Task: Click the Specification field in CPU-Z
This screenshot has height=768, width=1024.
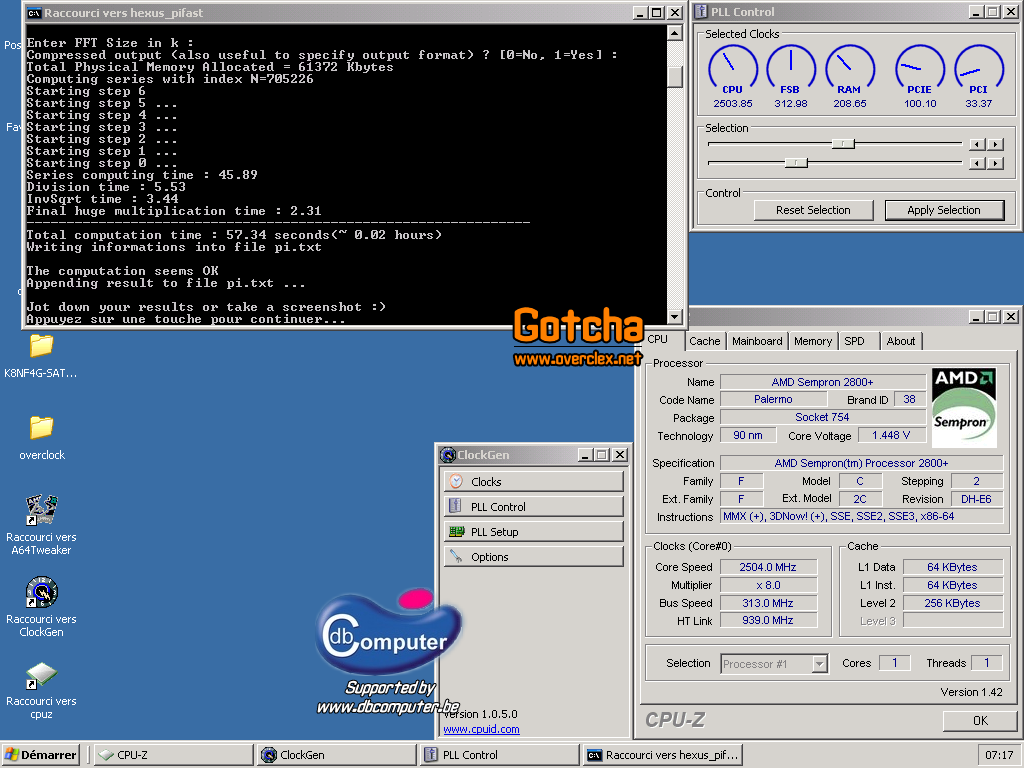Action: 861,463
